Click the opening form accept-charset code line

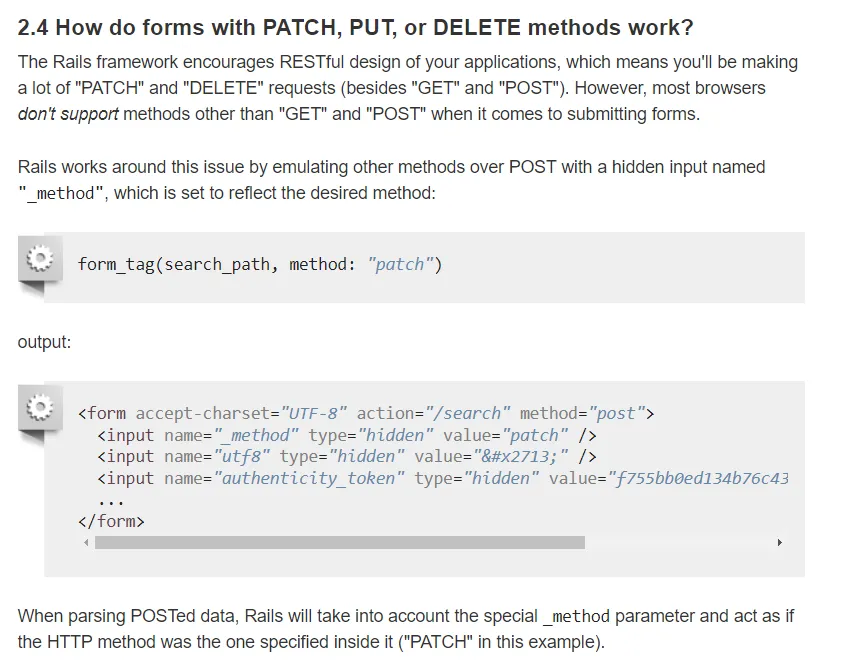365,413
